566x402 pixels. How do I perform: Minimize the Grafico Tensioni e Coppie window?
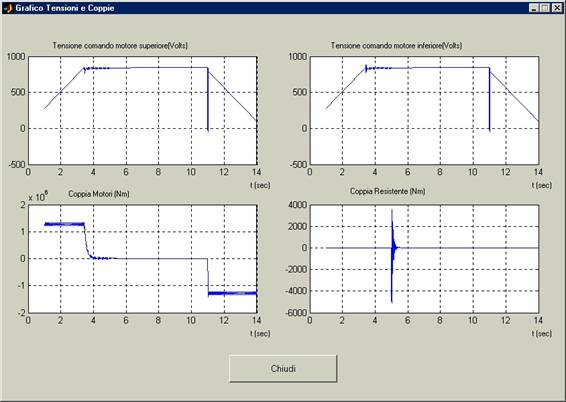tap(534, 8)
